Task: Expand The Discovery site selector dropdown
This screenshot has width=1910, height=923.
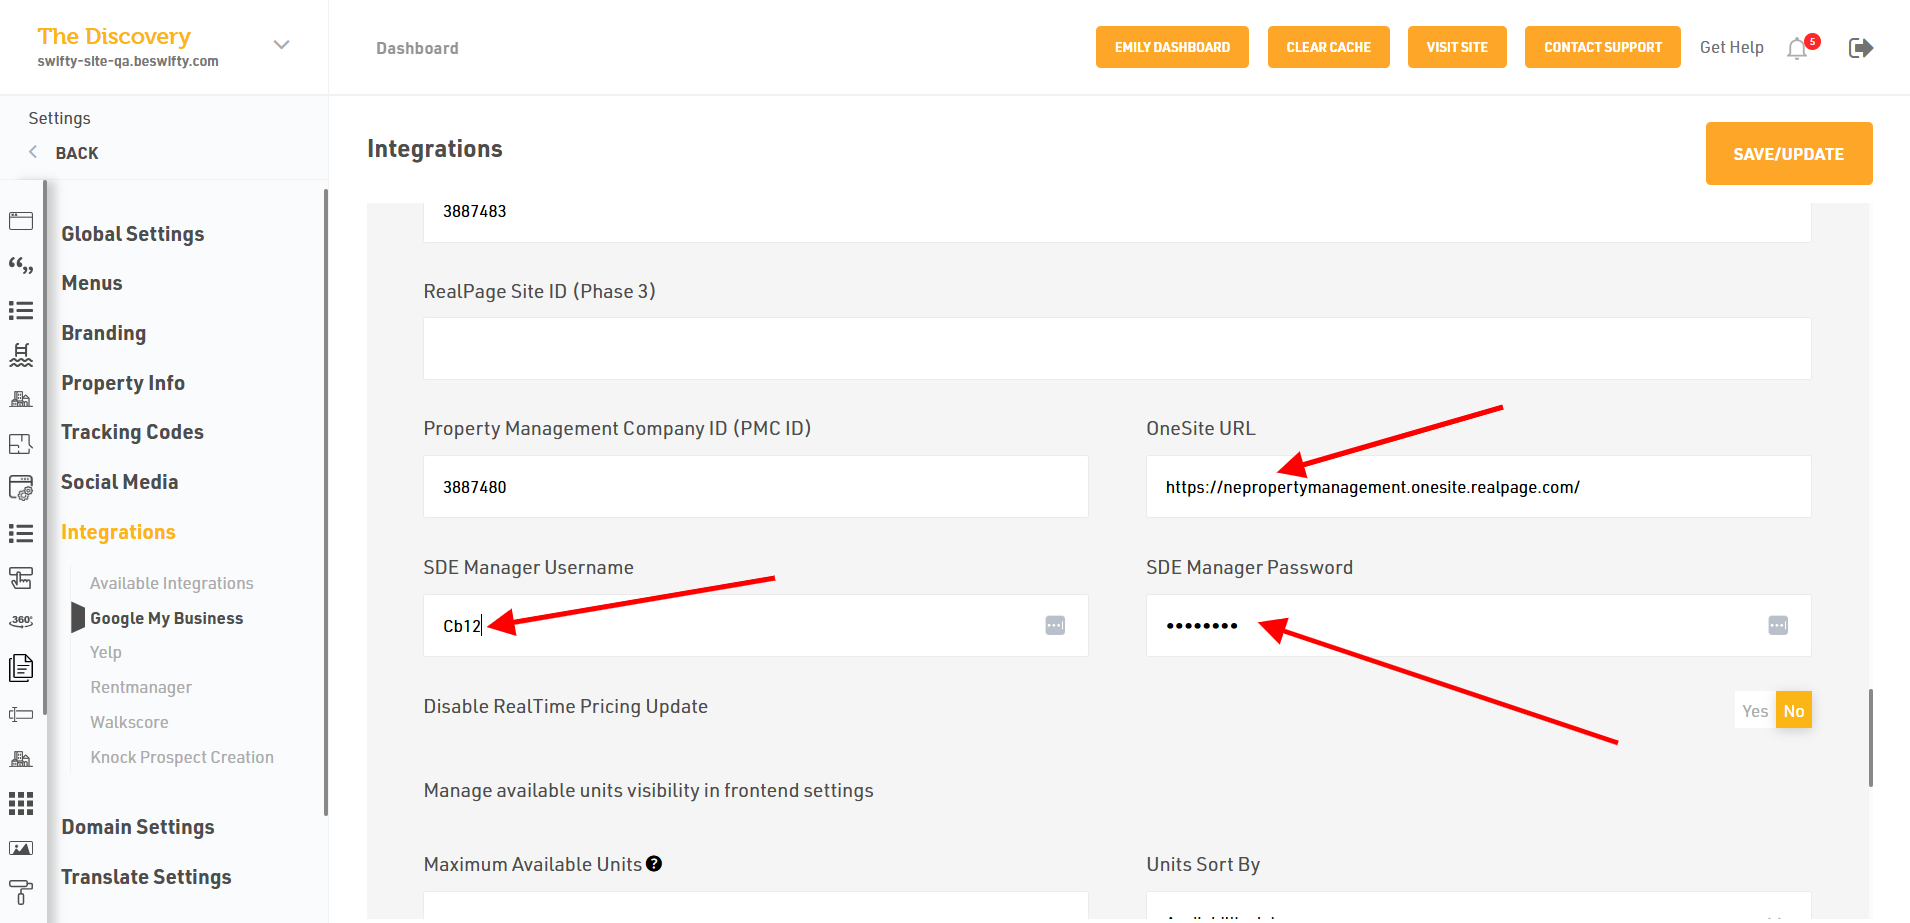Action: point(282,45)
